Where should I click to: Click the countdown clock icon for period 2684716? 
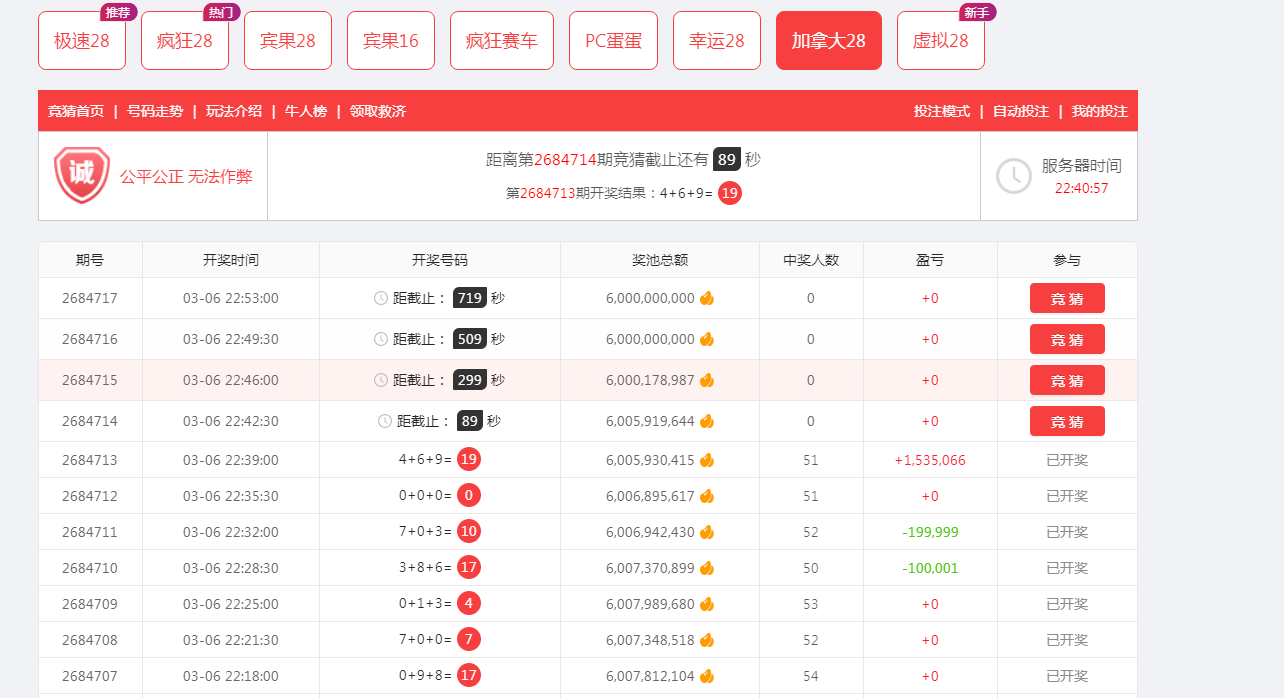(x=380, y=339)
